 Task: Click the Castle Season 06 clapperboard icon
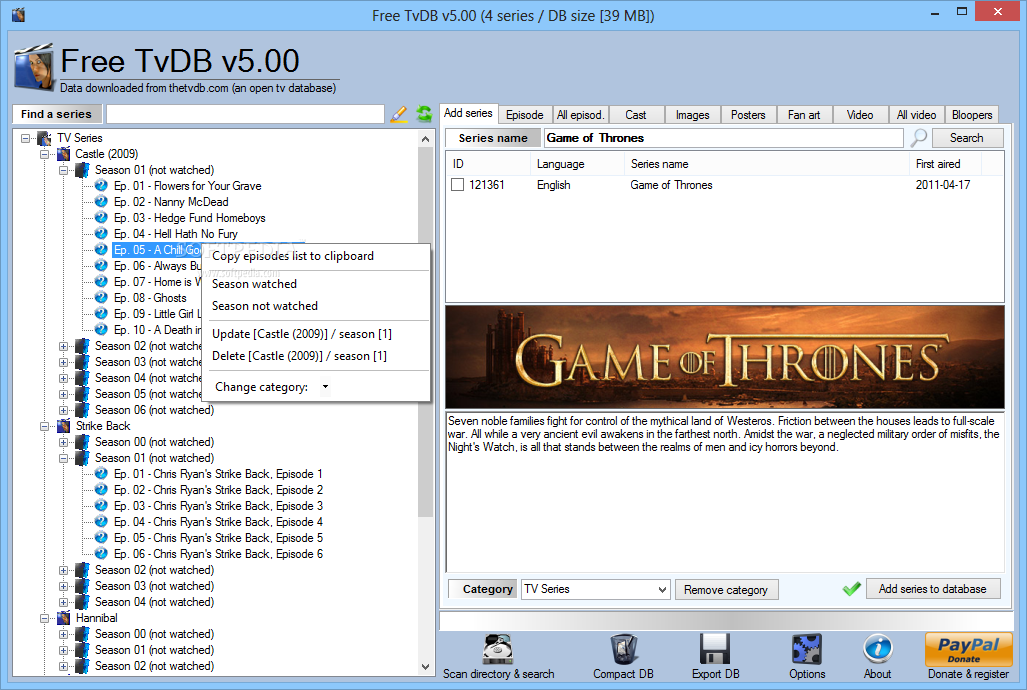tap(83, 410)
